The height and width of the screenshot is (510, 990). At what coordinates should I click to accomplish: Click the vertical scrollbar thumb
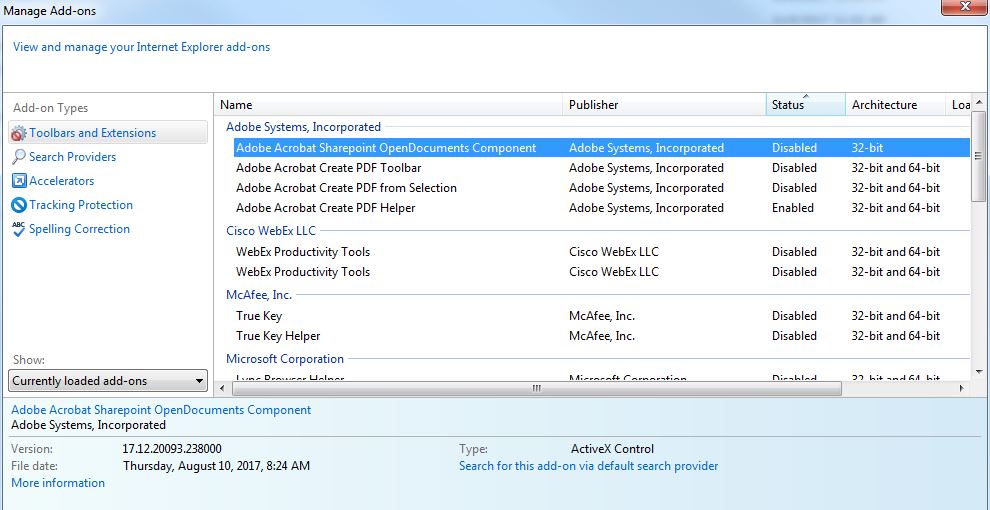point(979,157)
